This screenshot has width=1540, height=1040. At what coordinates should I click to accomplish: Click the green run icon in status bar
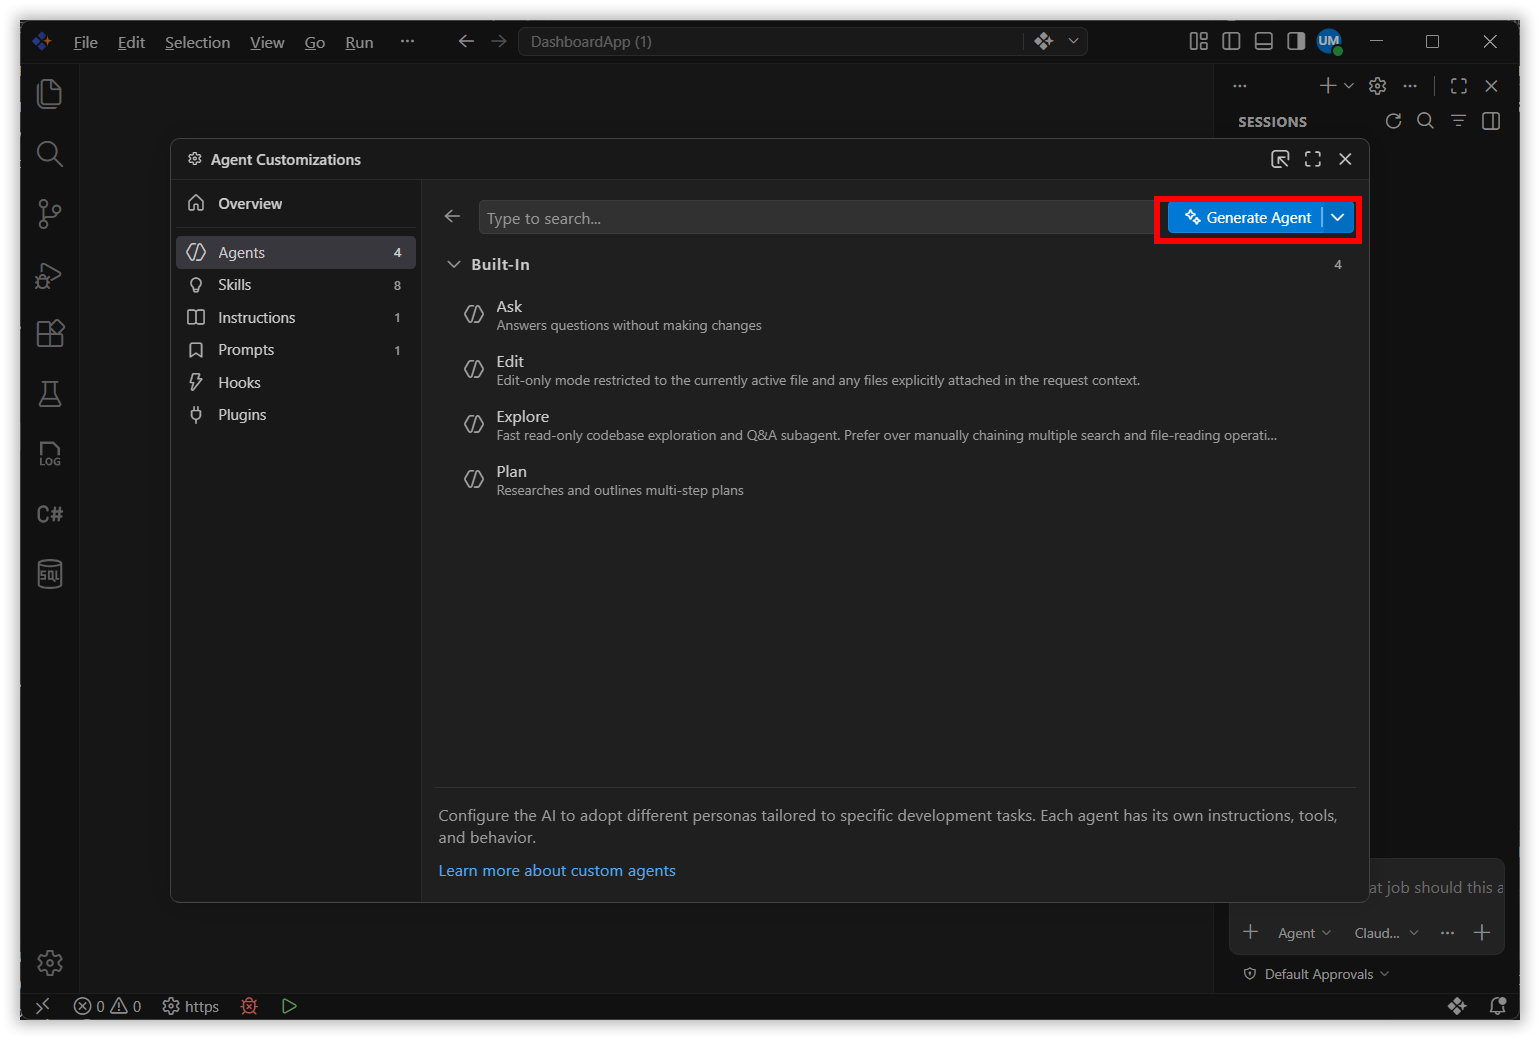coord(289,1006)
